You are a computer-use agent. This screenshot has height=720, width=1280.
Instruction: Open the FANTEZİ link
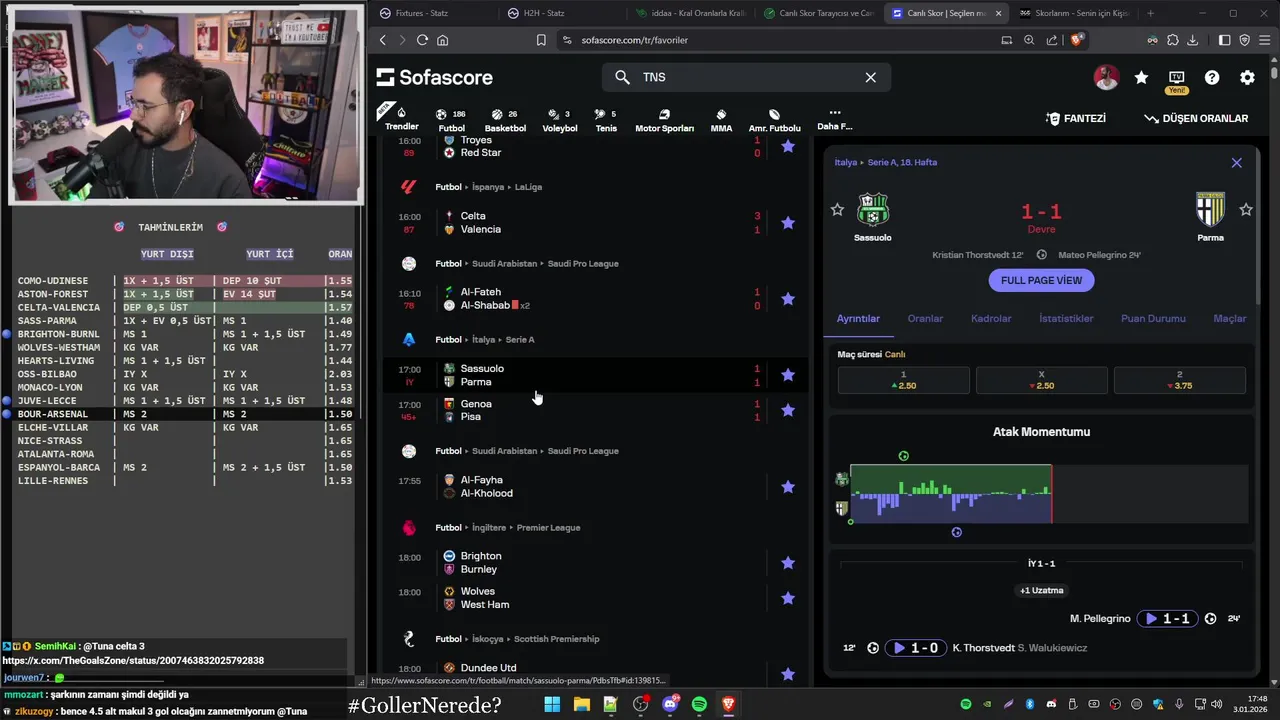(x=1075, y=118)
